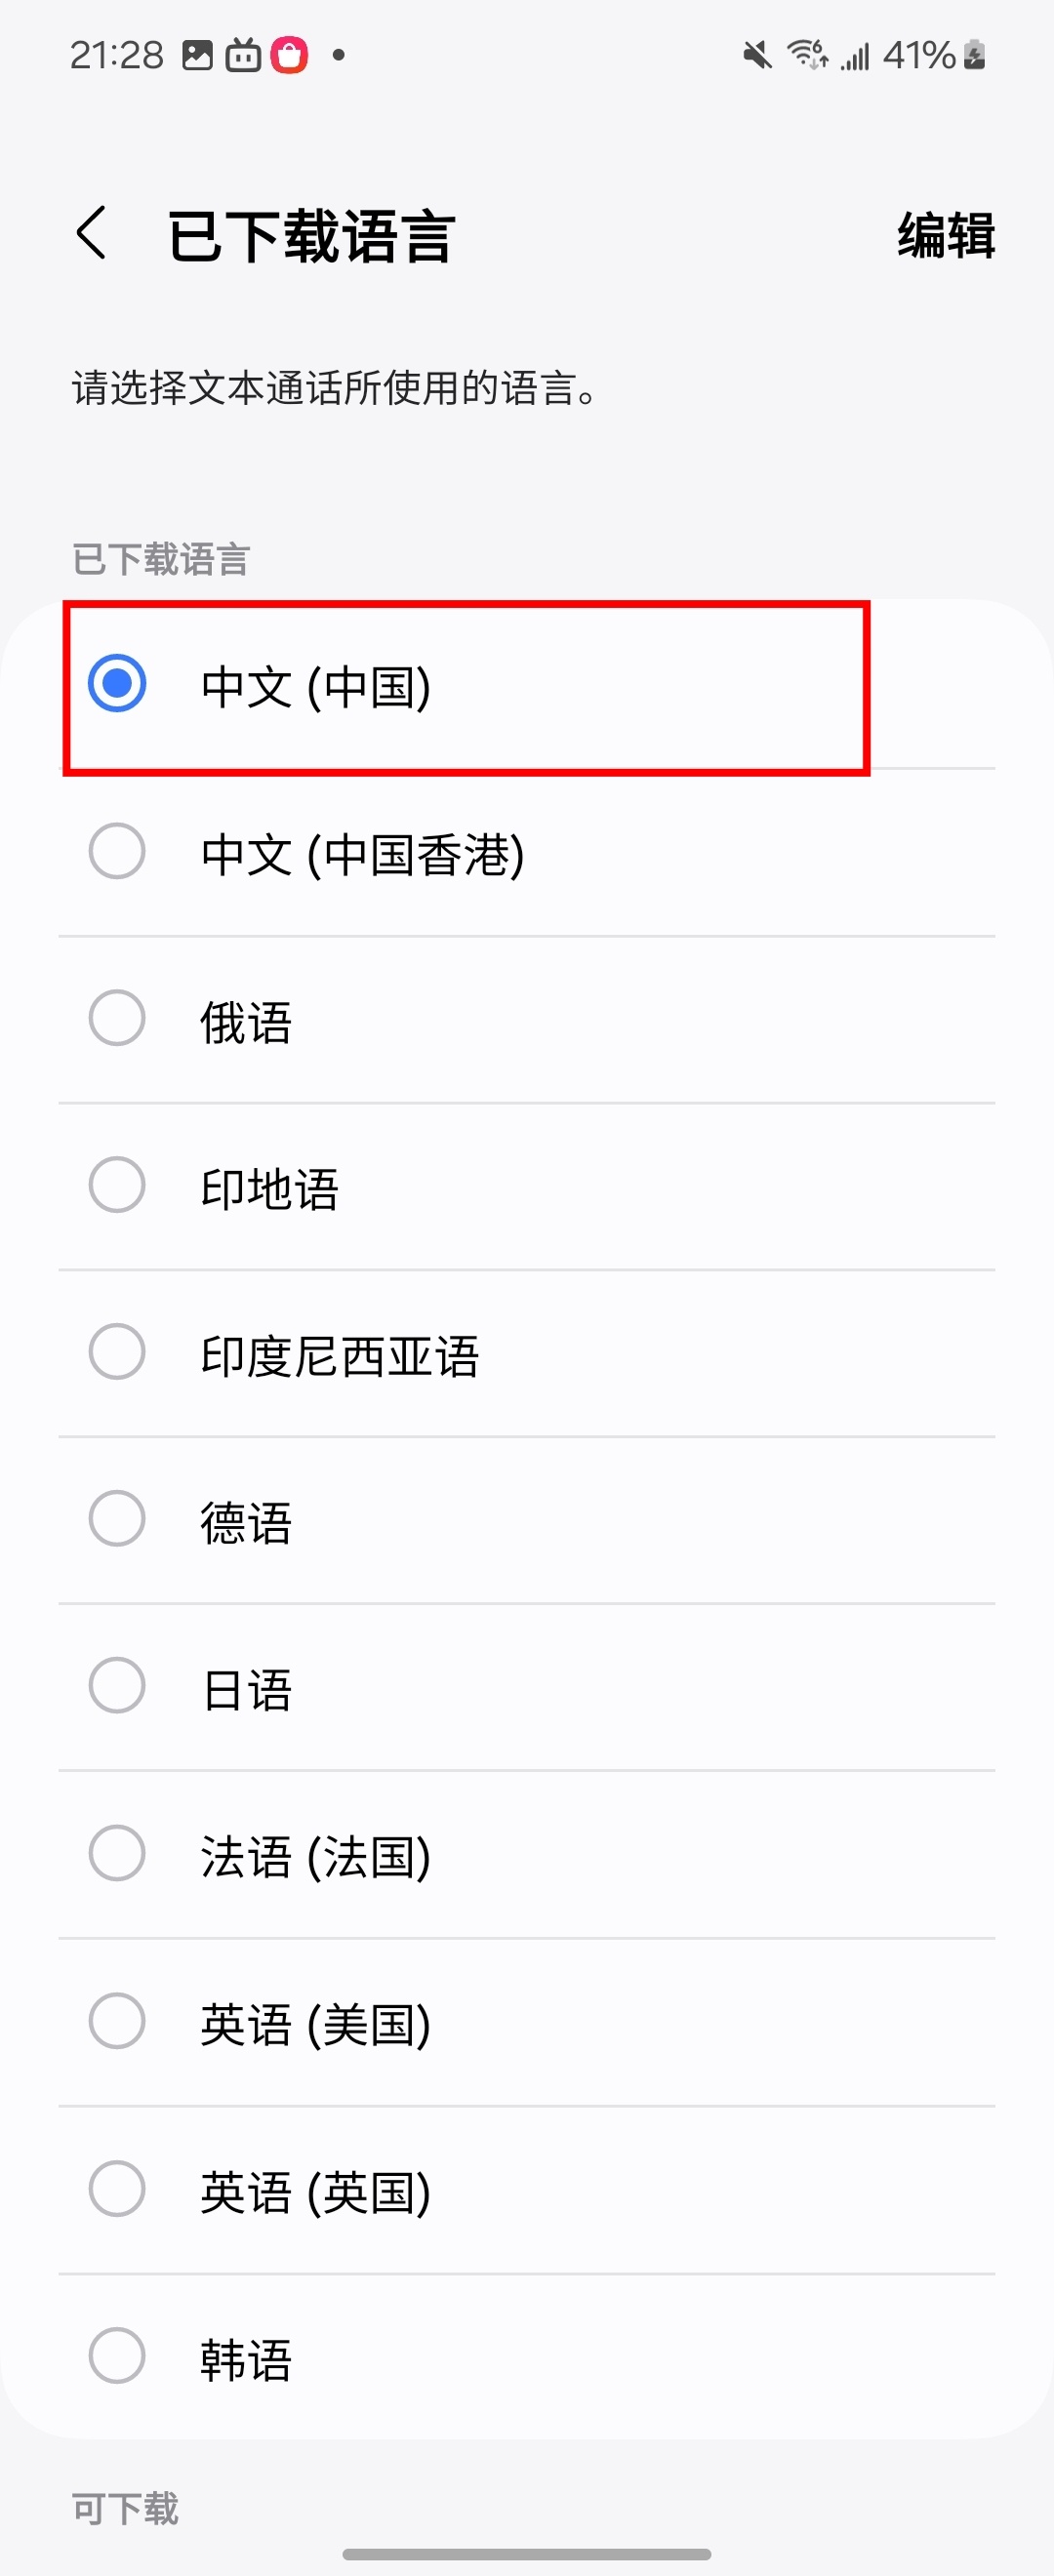Tap the cellular signal bars icon
The image size is (1054, 2576).
(x=855, y=56)
